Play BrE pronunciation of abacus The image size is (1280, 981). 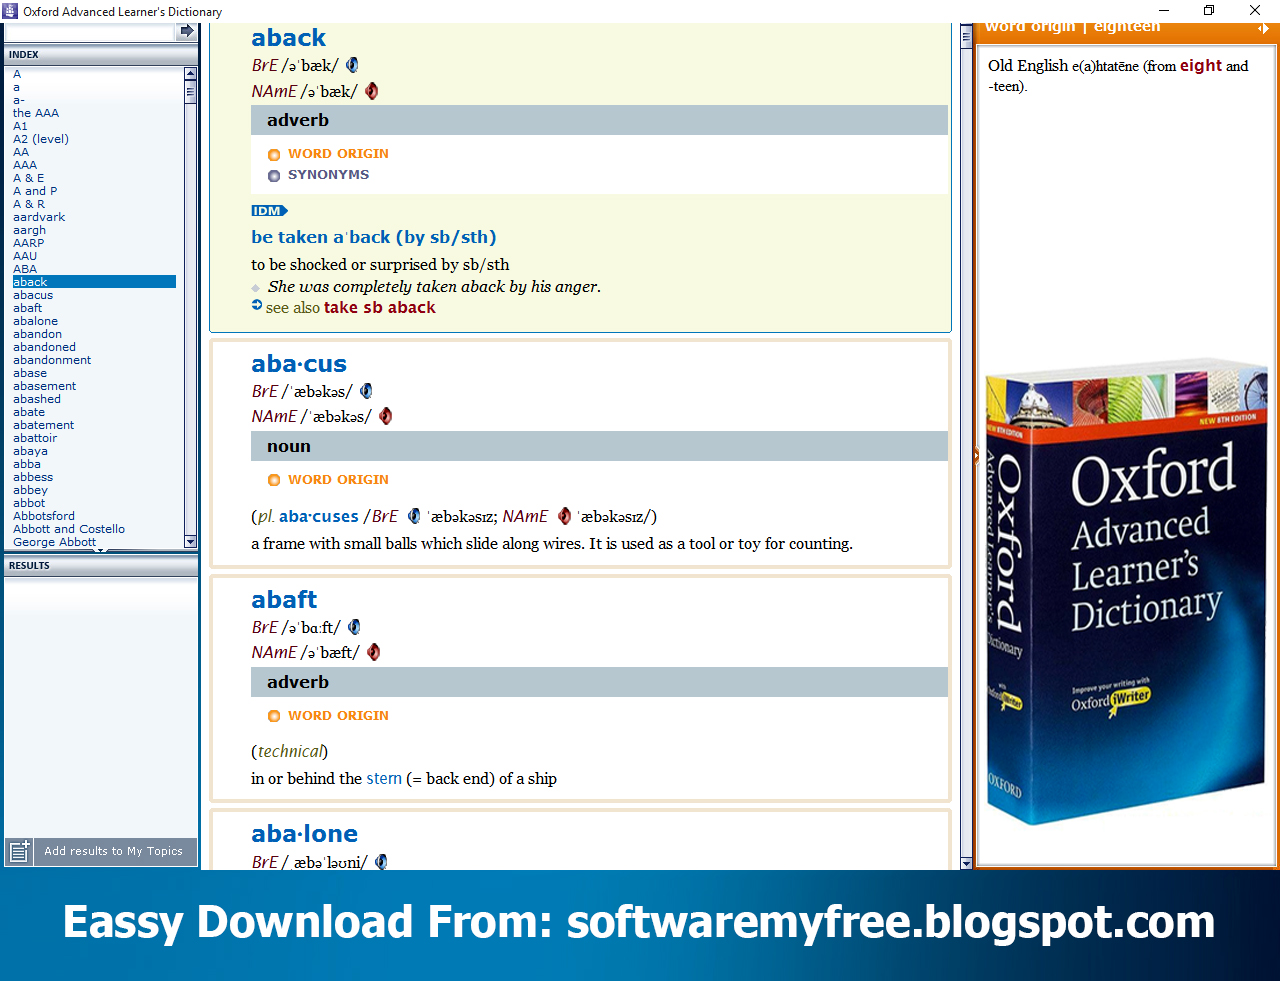[x=366, y=390]
